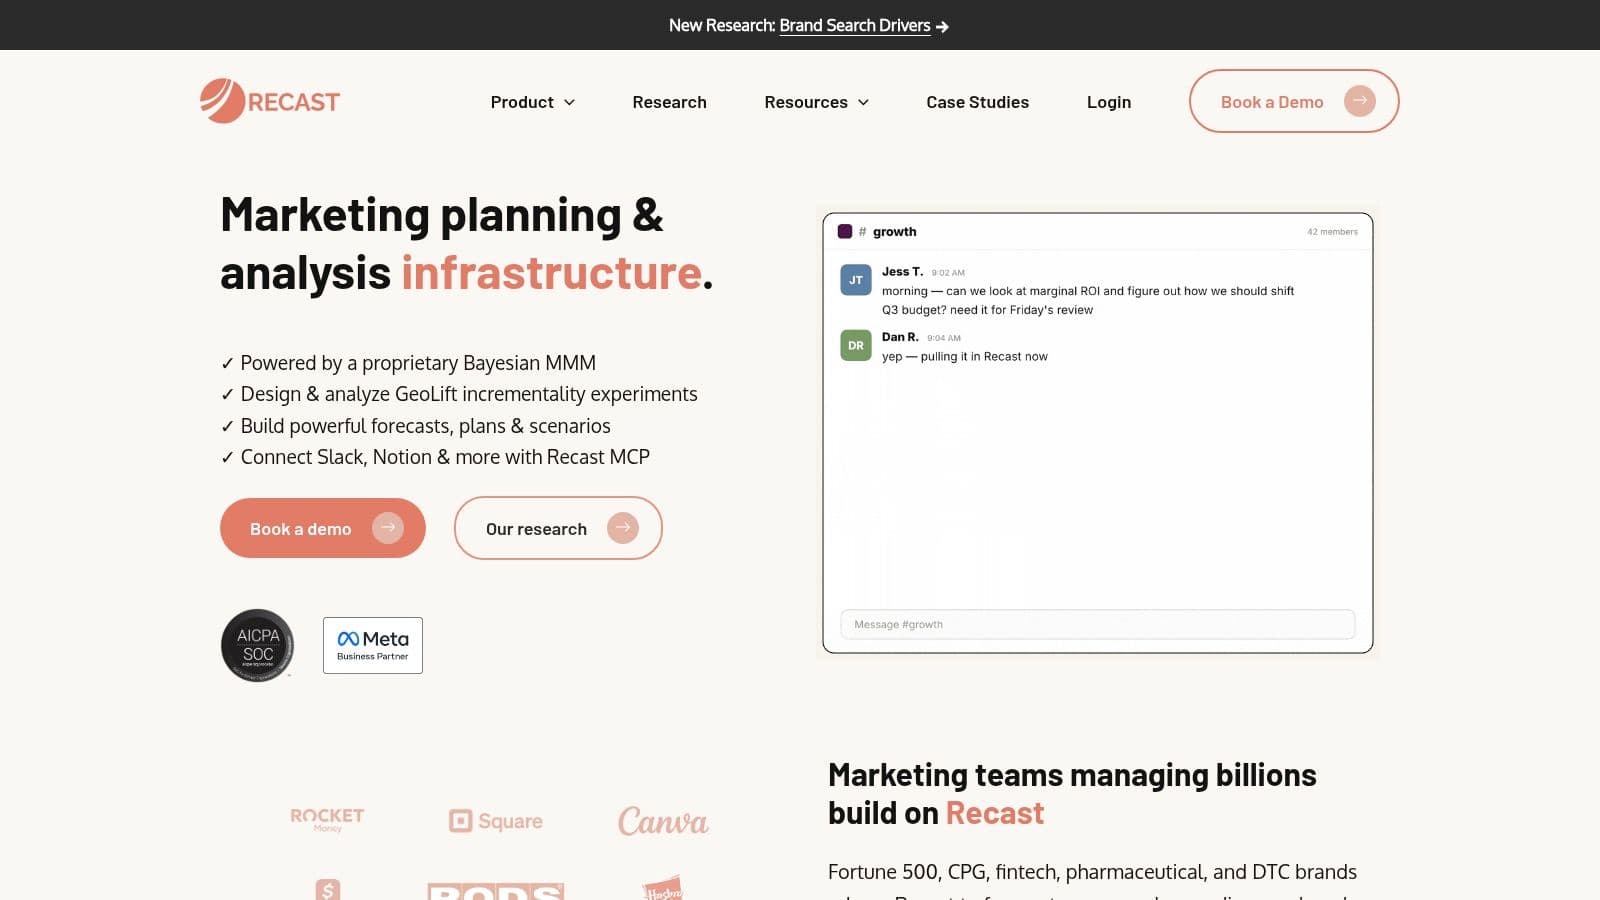The height and width of the screenshot is (900, 1600).
Task: Click the Square logo
Action: pyautogui.click(x=496, y=821)
